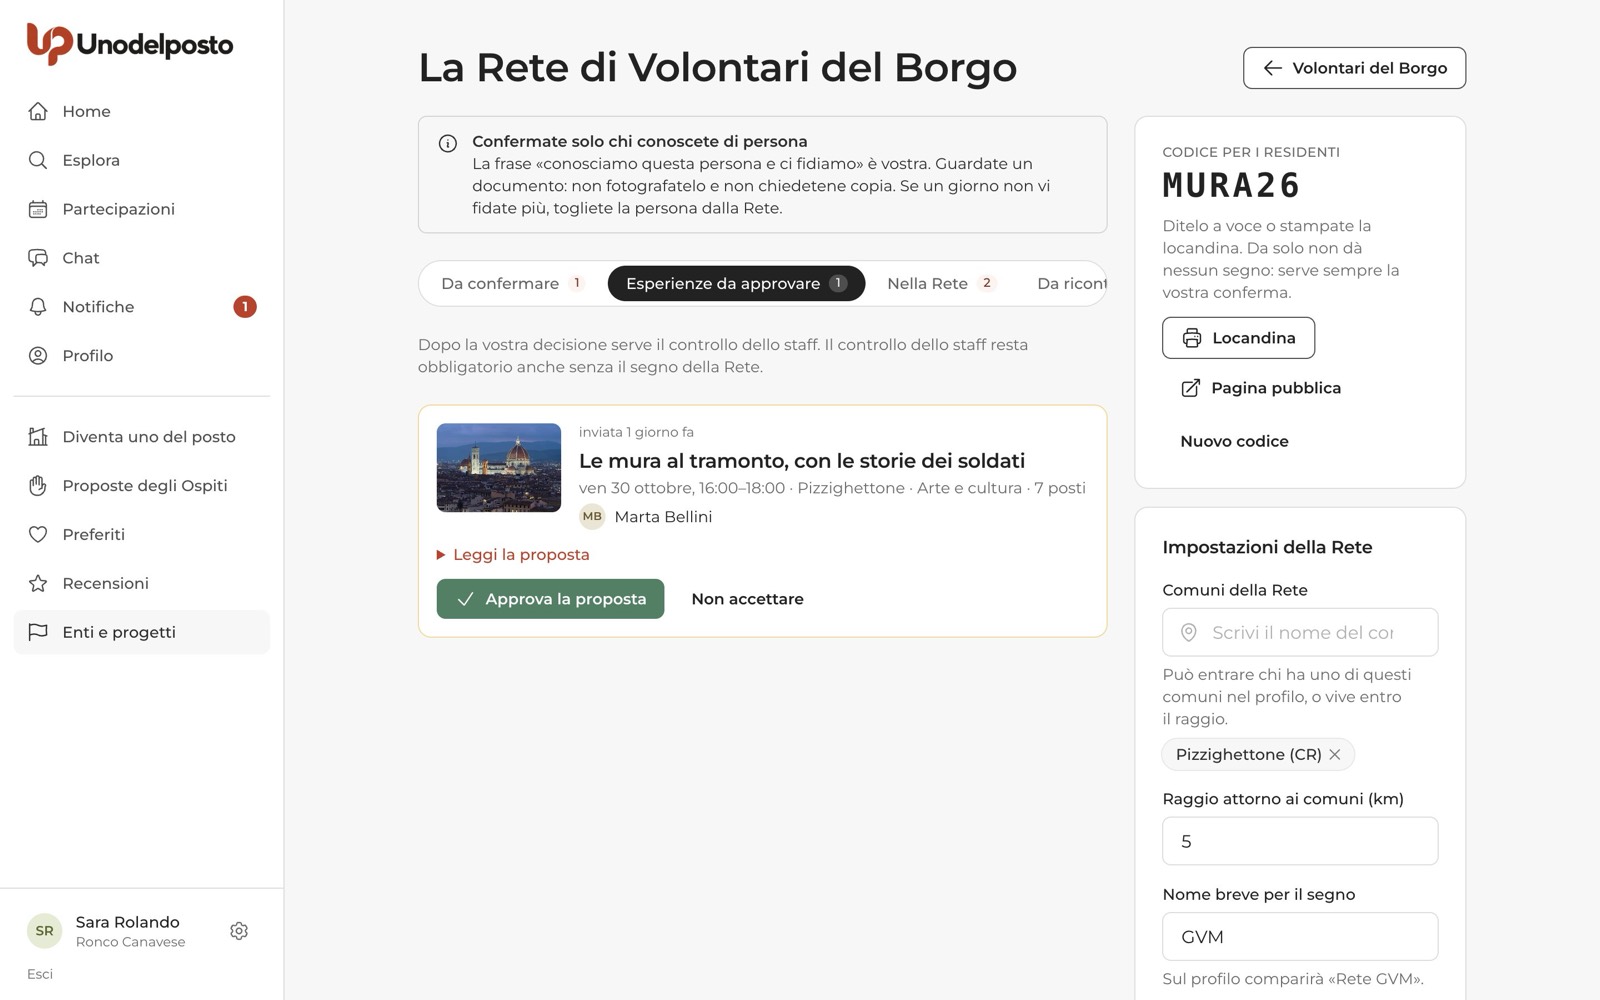Viewport: 1600px width, 1000px height.
Task: Click the Recensioni star icon
Action: point(38,584)
